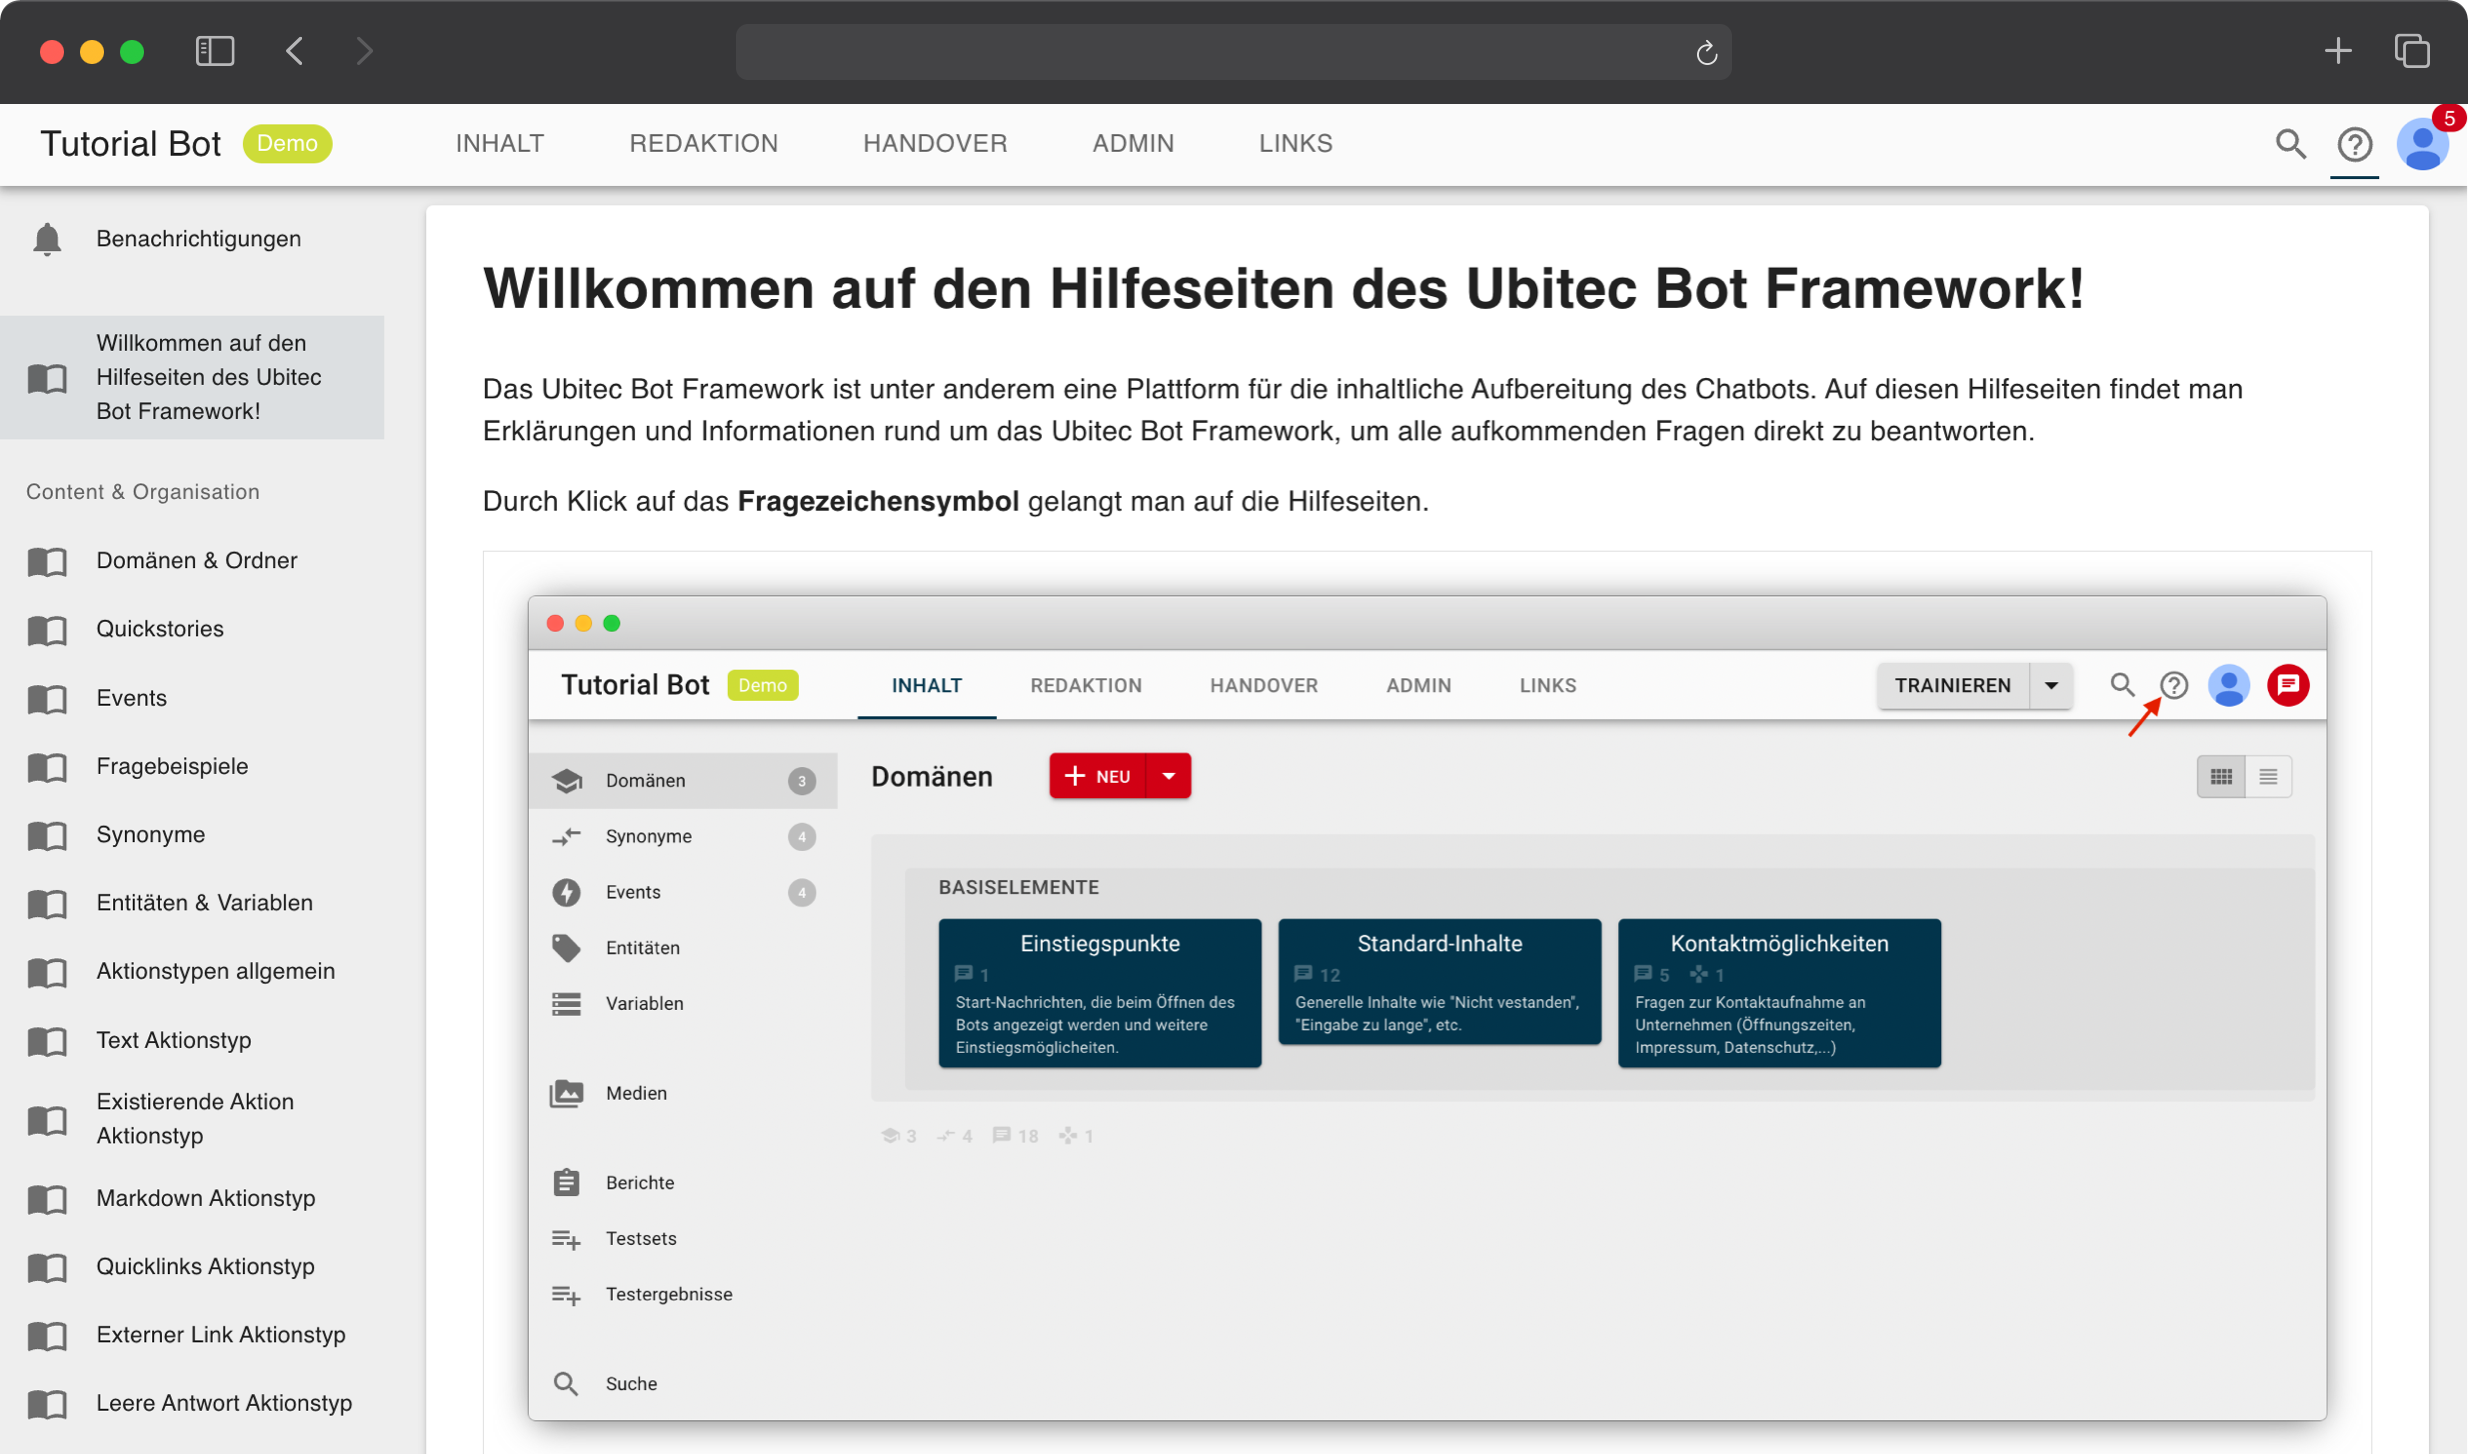Image resolution: width=2468 pixels, height=1454 pixels.
Task: Open search with the top-bar magnifier icon
Action: (2291, 145)
